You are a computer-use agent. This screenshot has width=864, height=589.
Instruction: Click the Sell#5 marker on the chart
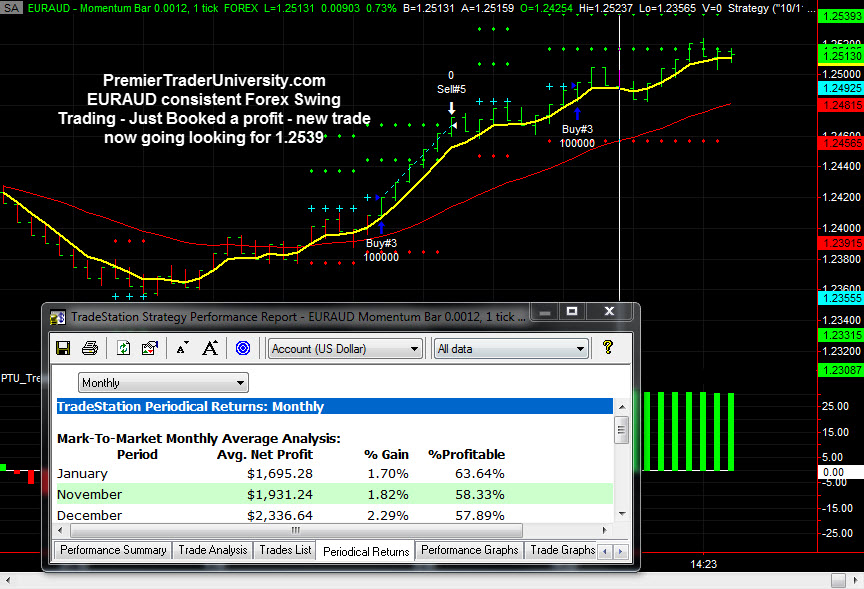pos(451,89)
